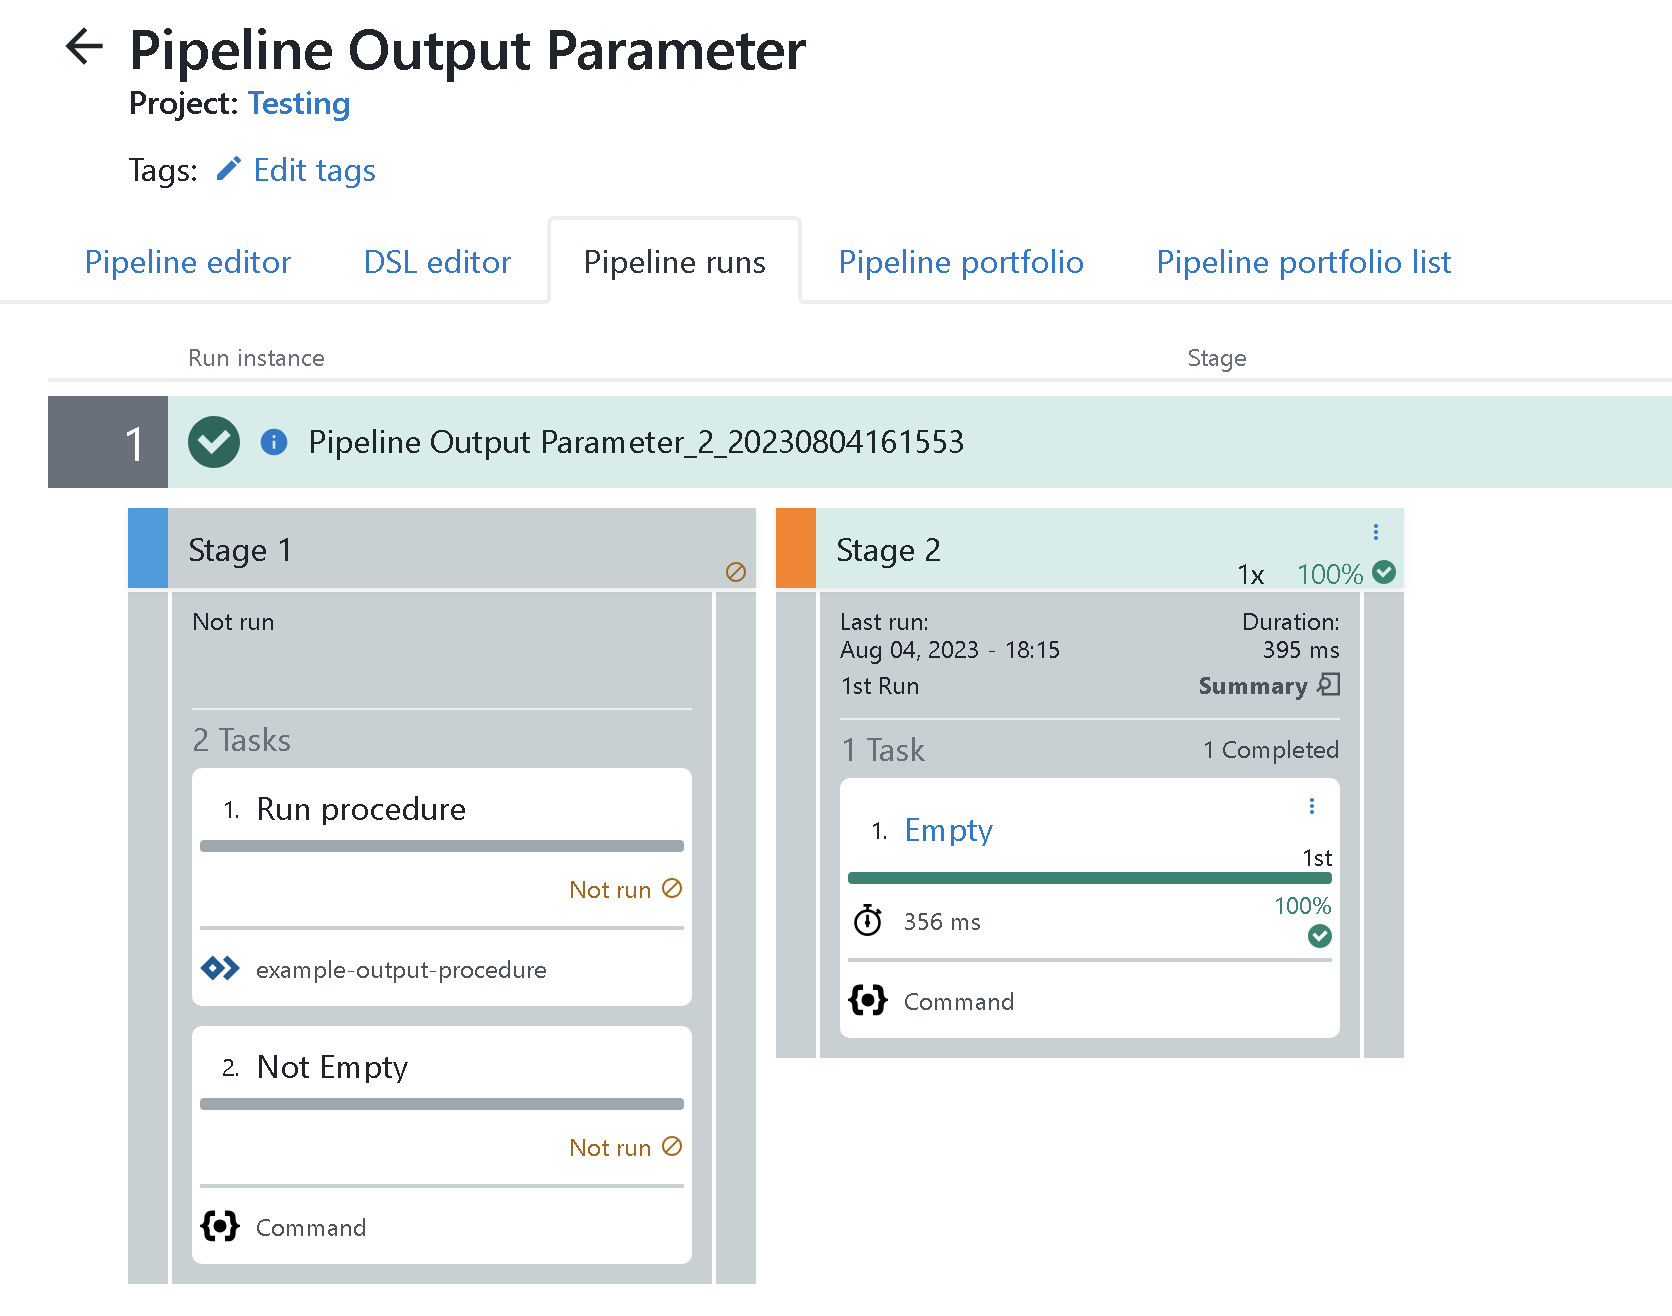Open the DSL editor tab
Image resolution: width=1672 pixels, height=1316 pixels.
click(x=437, y=262)
